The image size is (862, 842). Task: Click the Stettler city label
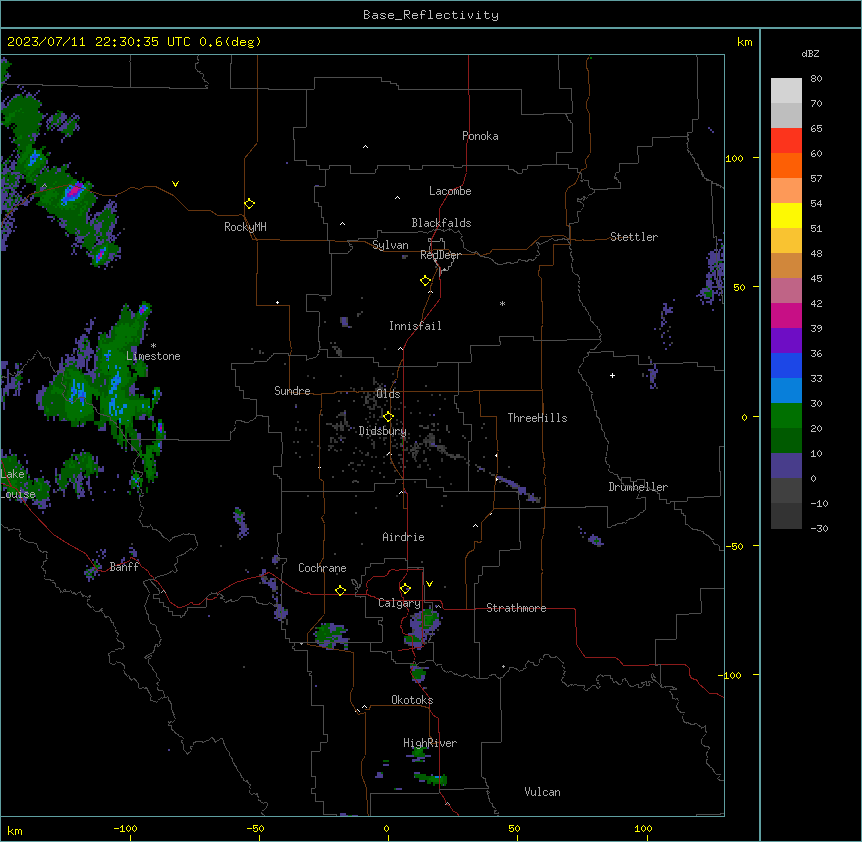click(634, 237)
